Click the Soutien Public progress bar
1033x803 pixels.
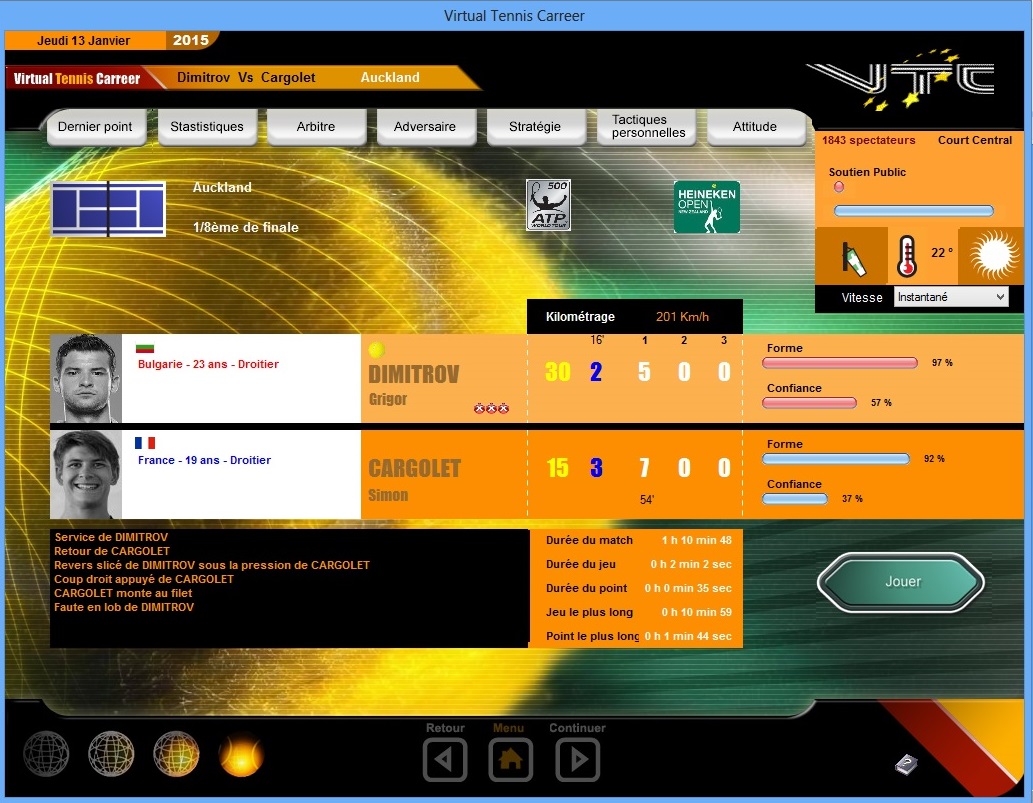[913, 211]
